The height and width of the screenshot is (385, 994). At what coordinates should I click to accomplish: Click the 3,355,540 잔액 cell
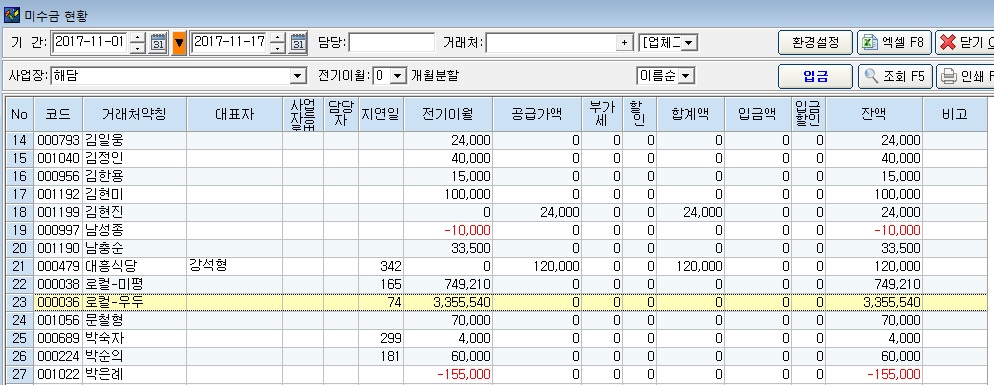tap(874, 302)
